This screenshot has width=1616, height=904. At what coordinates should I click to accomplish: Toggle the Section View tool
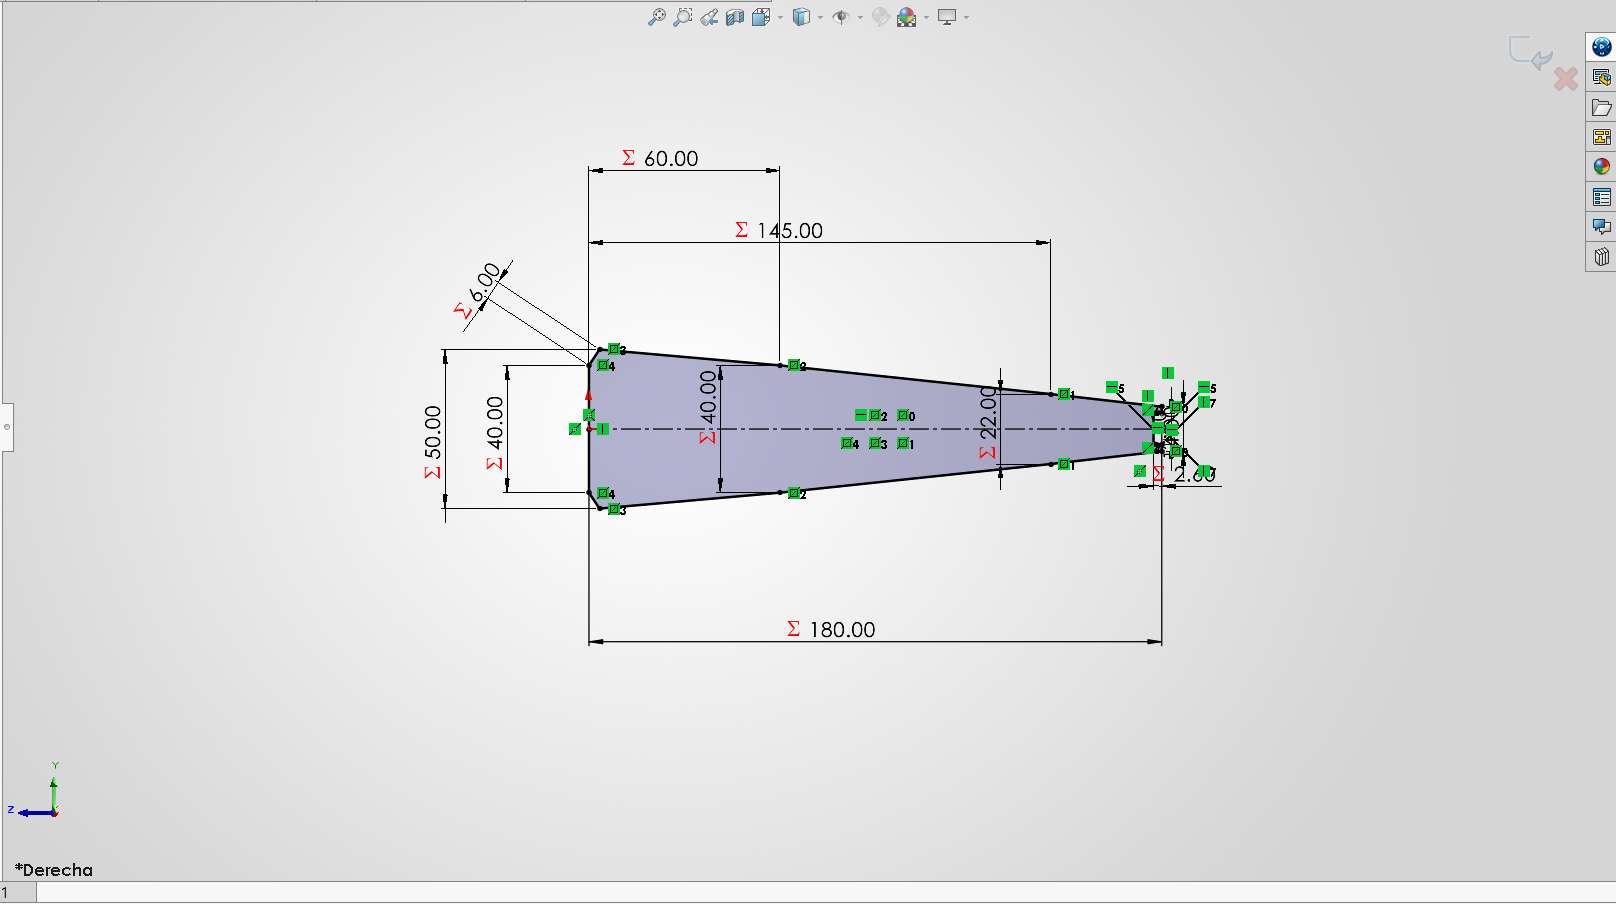click(x=735, y=17)
